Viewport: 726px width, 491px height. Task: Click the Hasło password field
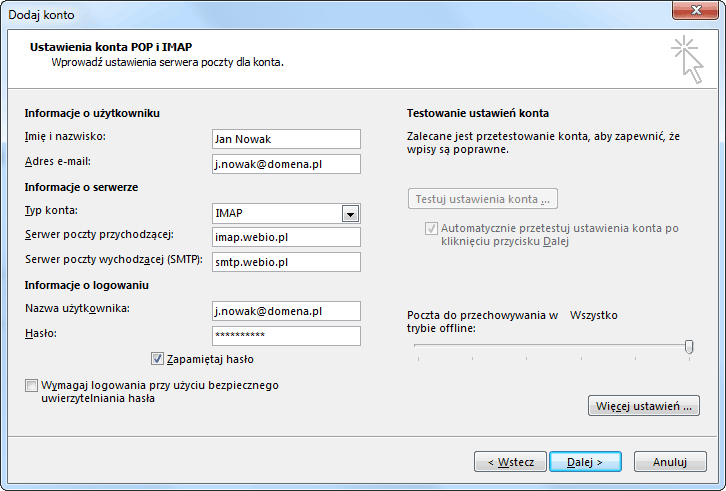(286, 336)
